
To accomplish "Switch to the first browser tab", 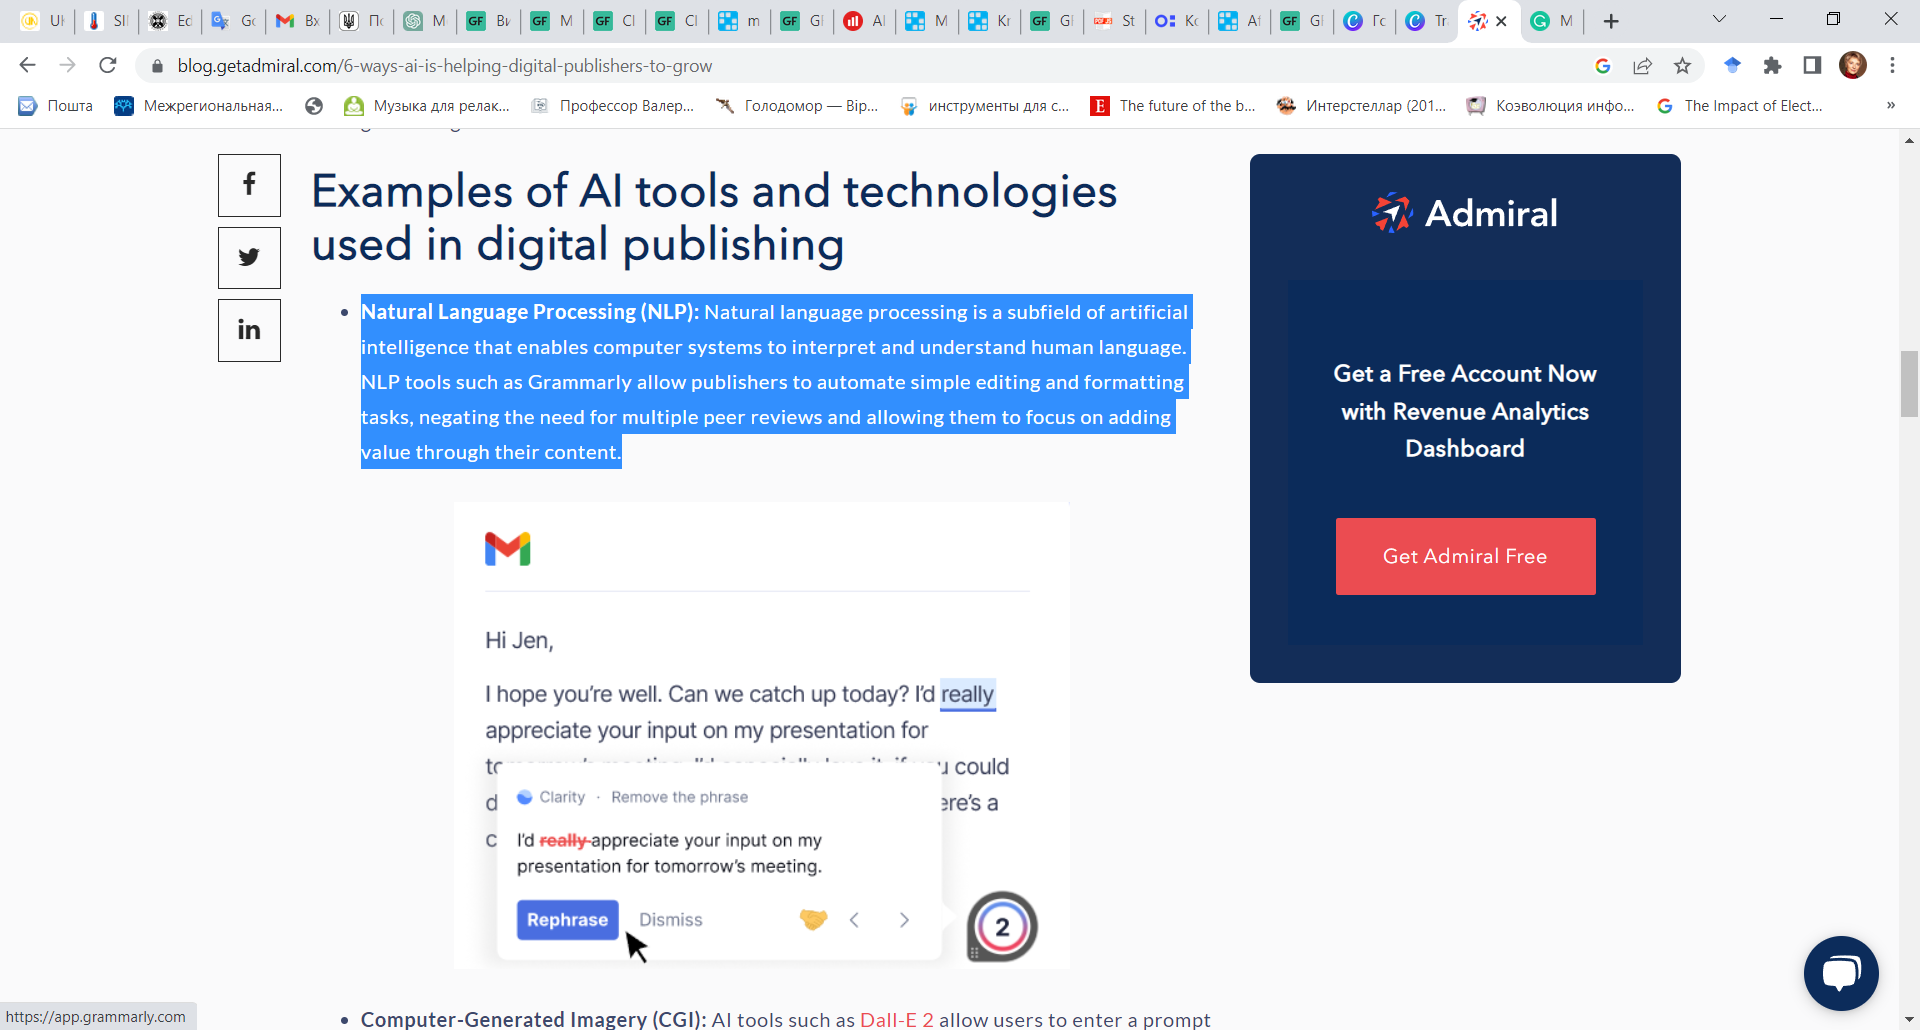I will tap(42, 21).
